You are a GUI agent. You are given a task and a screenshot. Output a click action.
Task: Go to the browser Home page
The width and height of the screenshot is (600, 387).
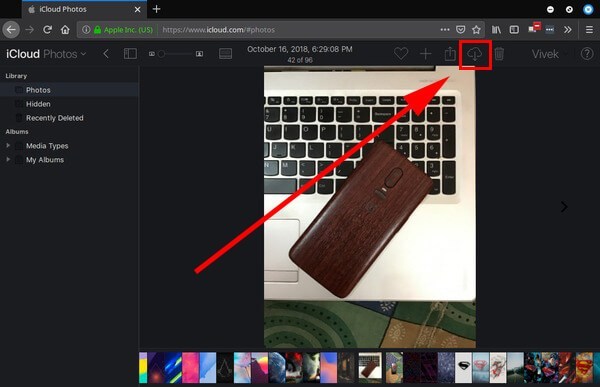pos(65,29)
